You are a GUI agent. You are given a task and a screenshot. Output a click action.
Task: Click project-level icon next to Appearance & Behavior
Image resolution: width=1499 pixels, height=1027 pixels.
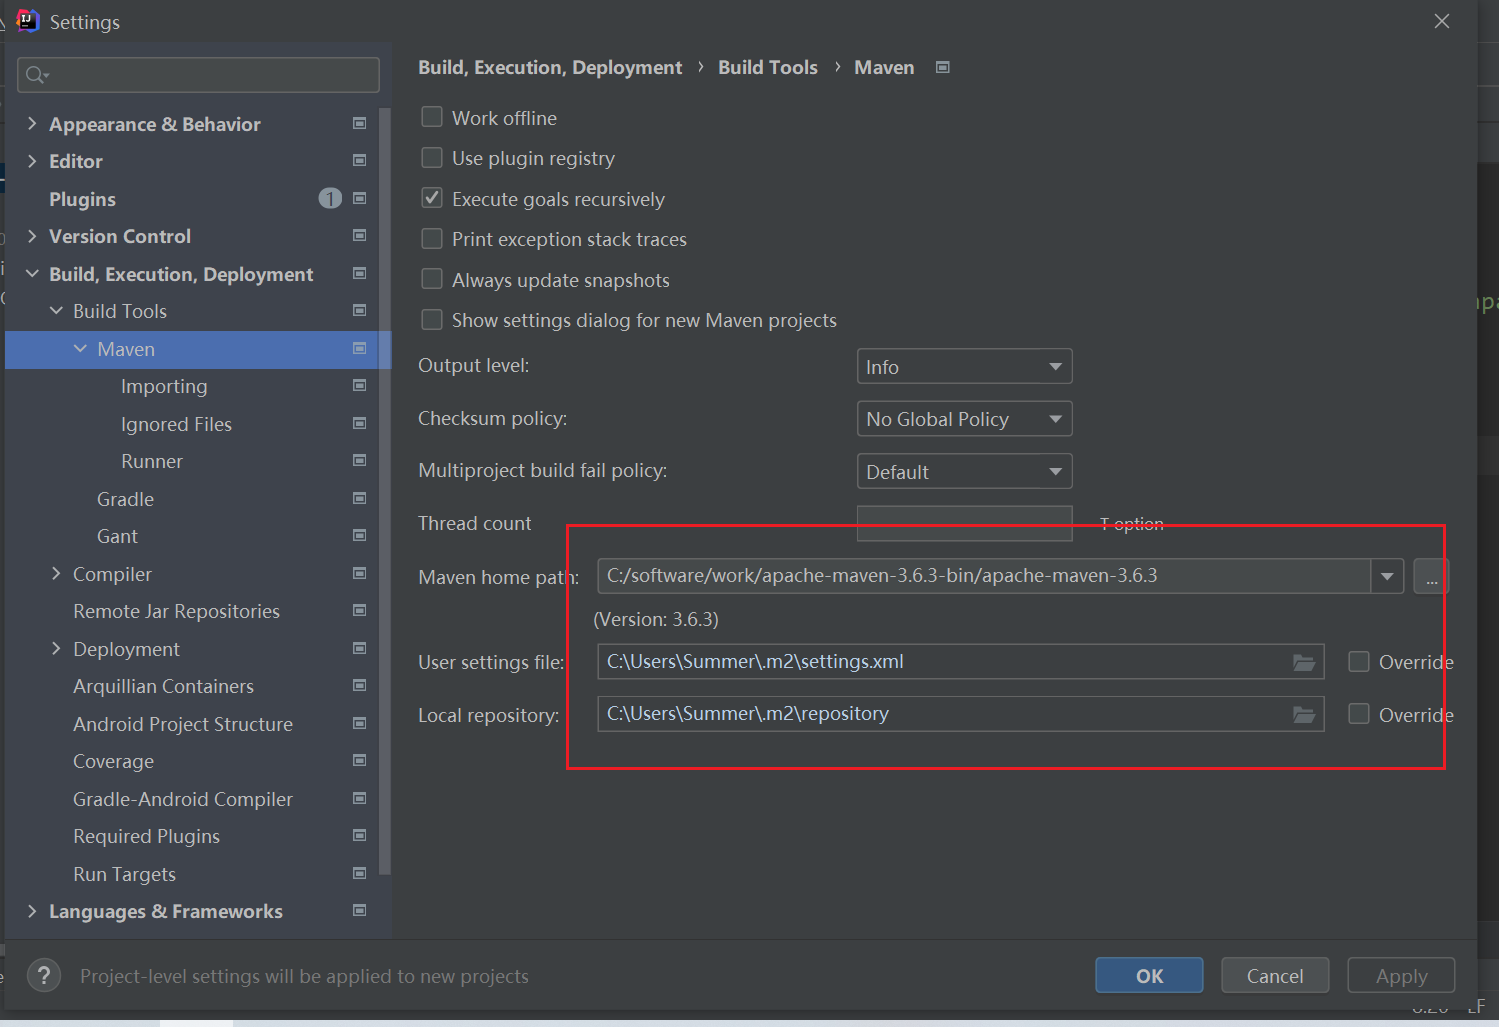[x=359, y=123]
